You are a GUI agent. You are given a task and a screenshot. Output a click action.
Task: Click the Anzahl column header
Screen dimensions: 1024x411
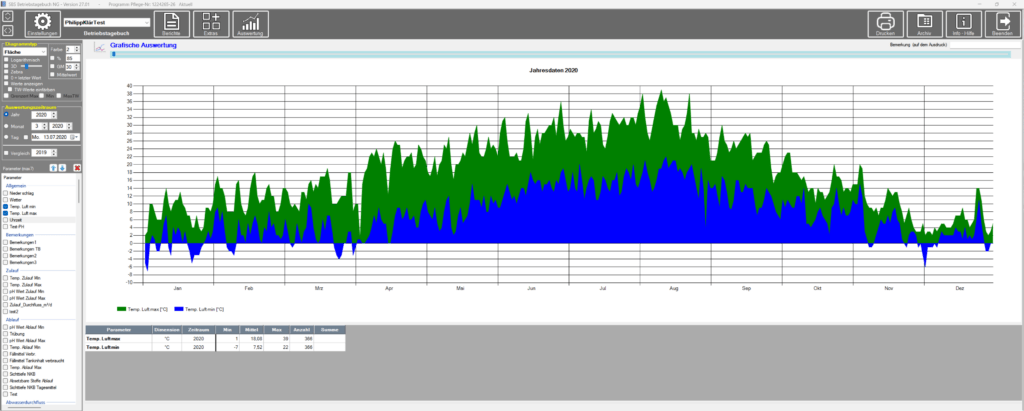tap(302, 330)
